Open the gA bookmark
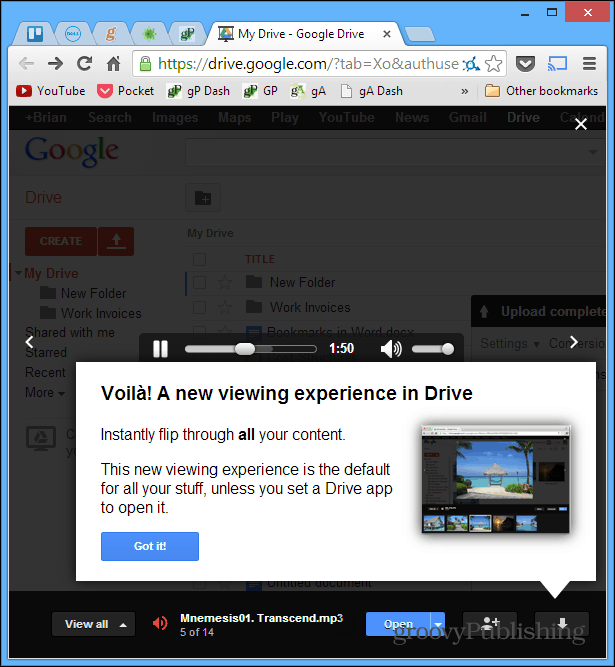 pos(308,91)
